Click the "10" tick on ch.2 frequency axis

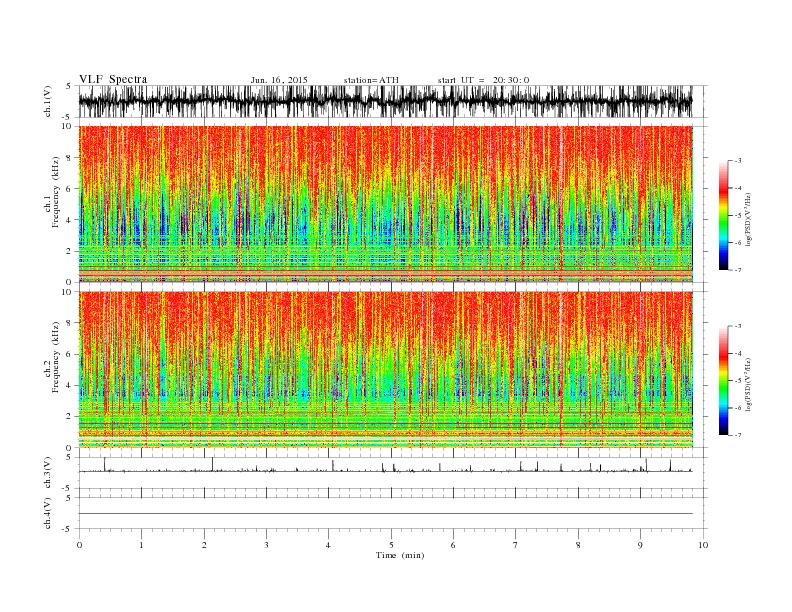[x=68, y=292]
